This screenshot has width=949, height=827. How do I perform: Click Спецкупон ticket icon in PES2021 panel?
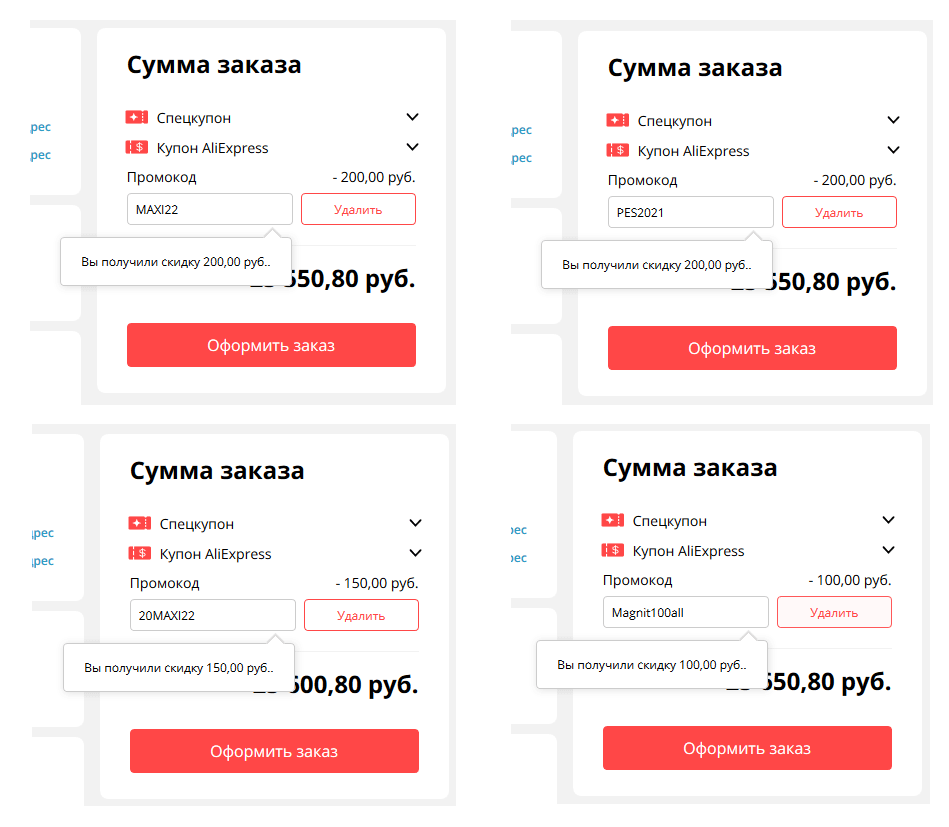point(617,121)
